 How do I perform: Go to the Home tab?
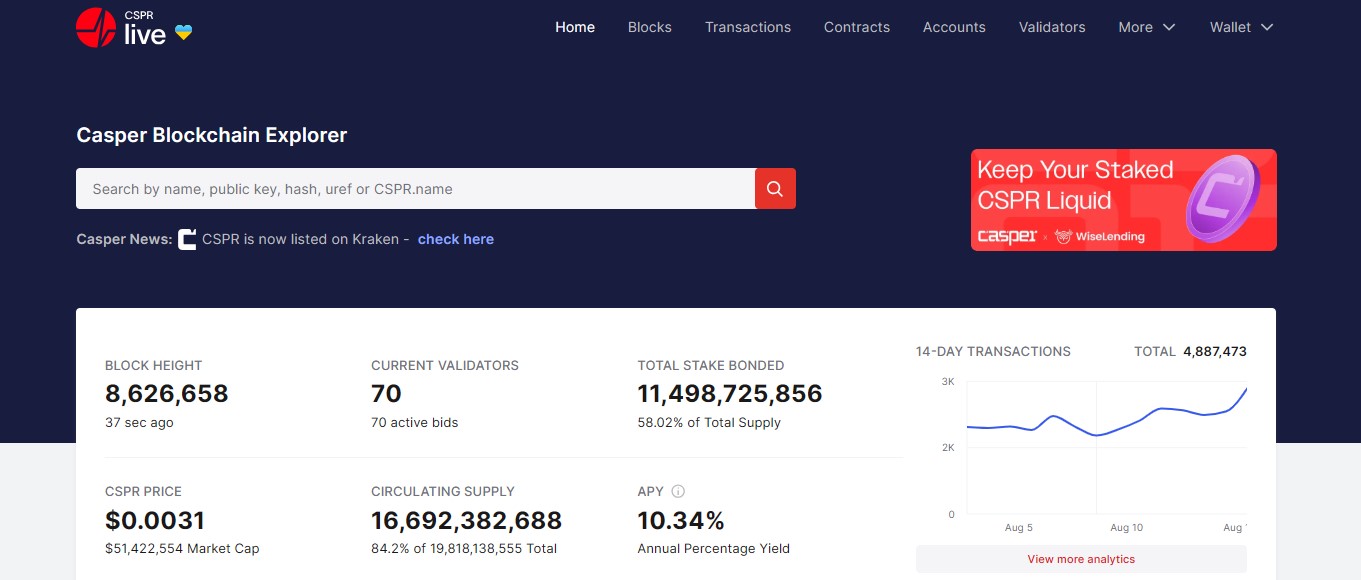(575, 27)
